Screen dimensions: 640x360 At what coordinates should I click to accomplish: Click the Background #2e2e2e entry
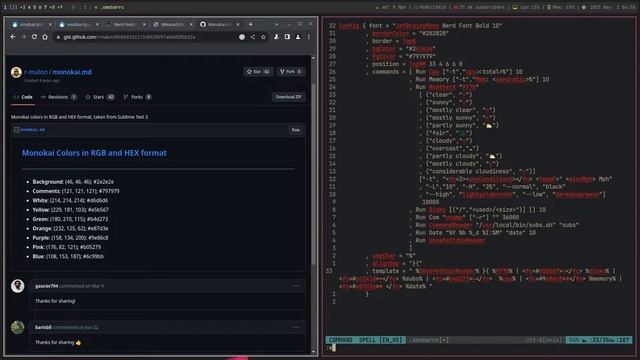tap(73, 182)
